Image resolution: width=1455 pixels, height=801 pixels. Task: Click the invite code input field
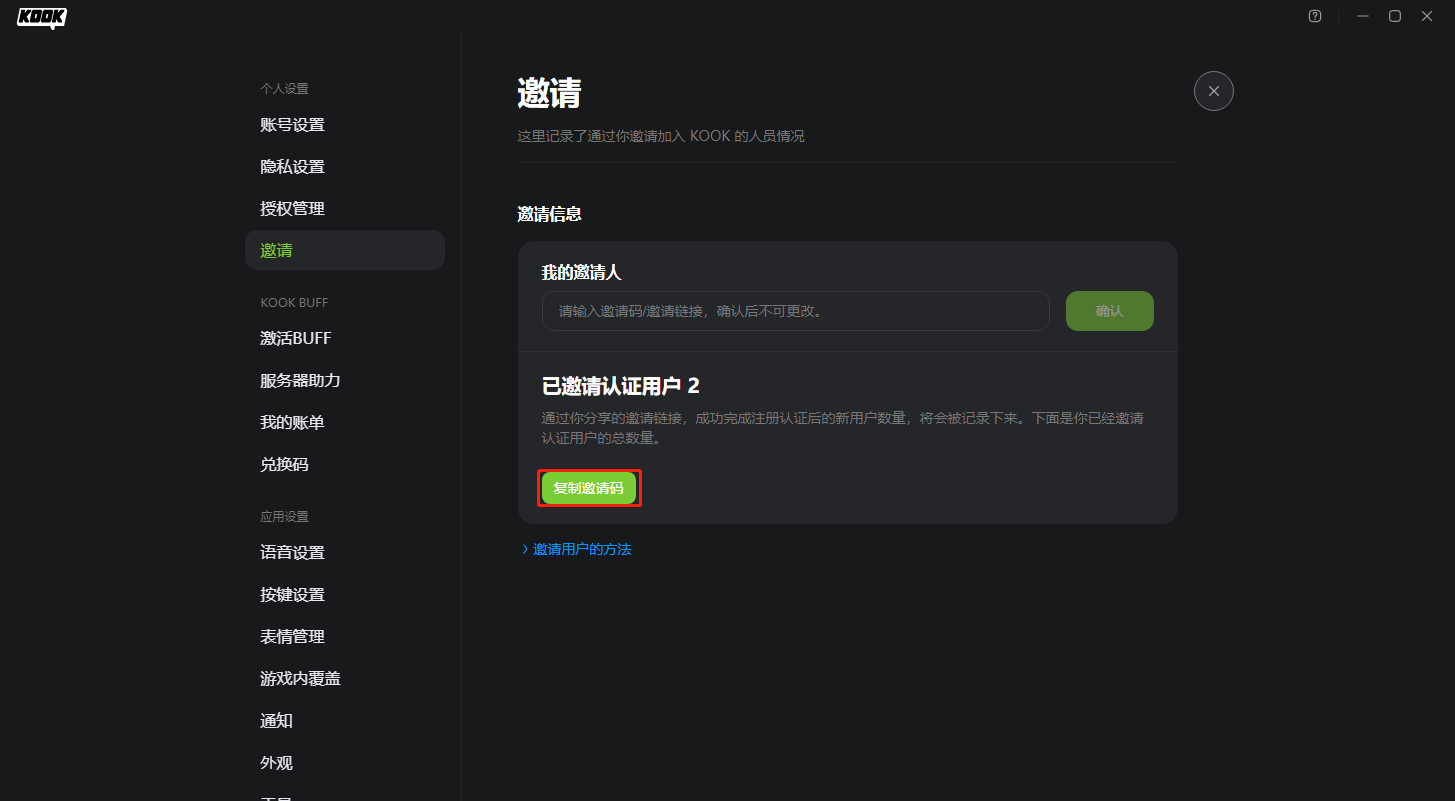(795, 311)
